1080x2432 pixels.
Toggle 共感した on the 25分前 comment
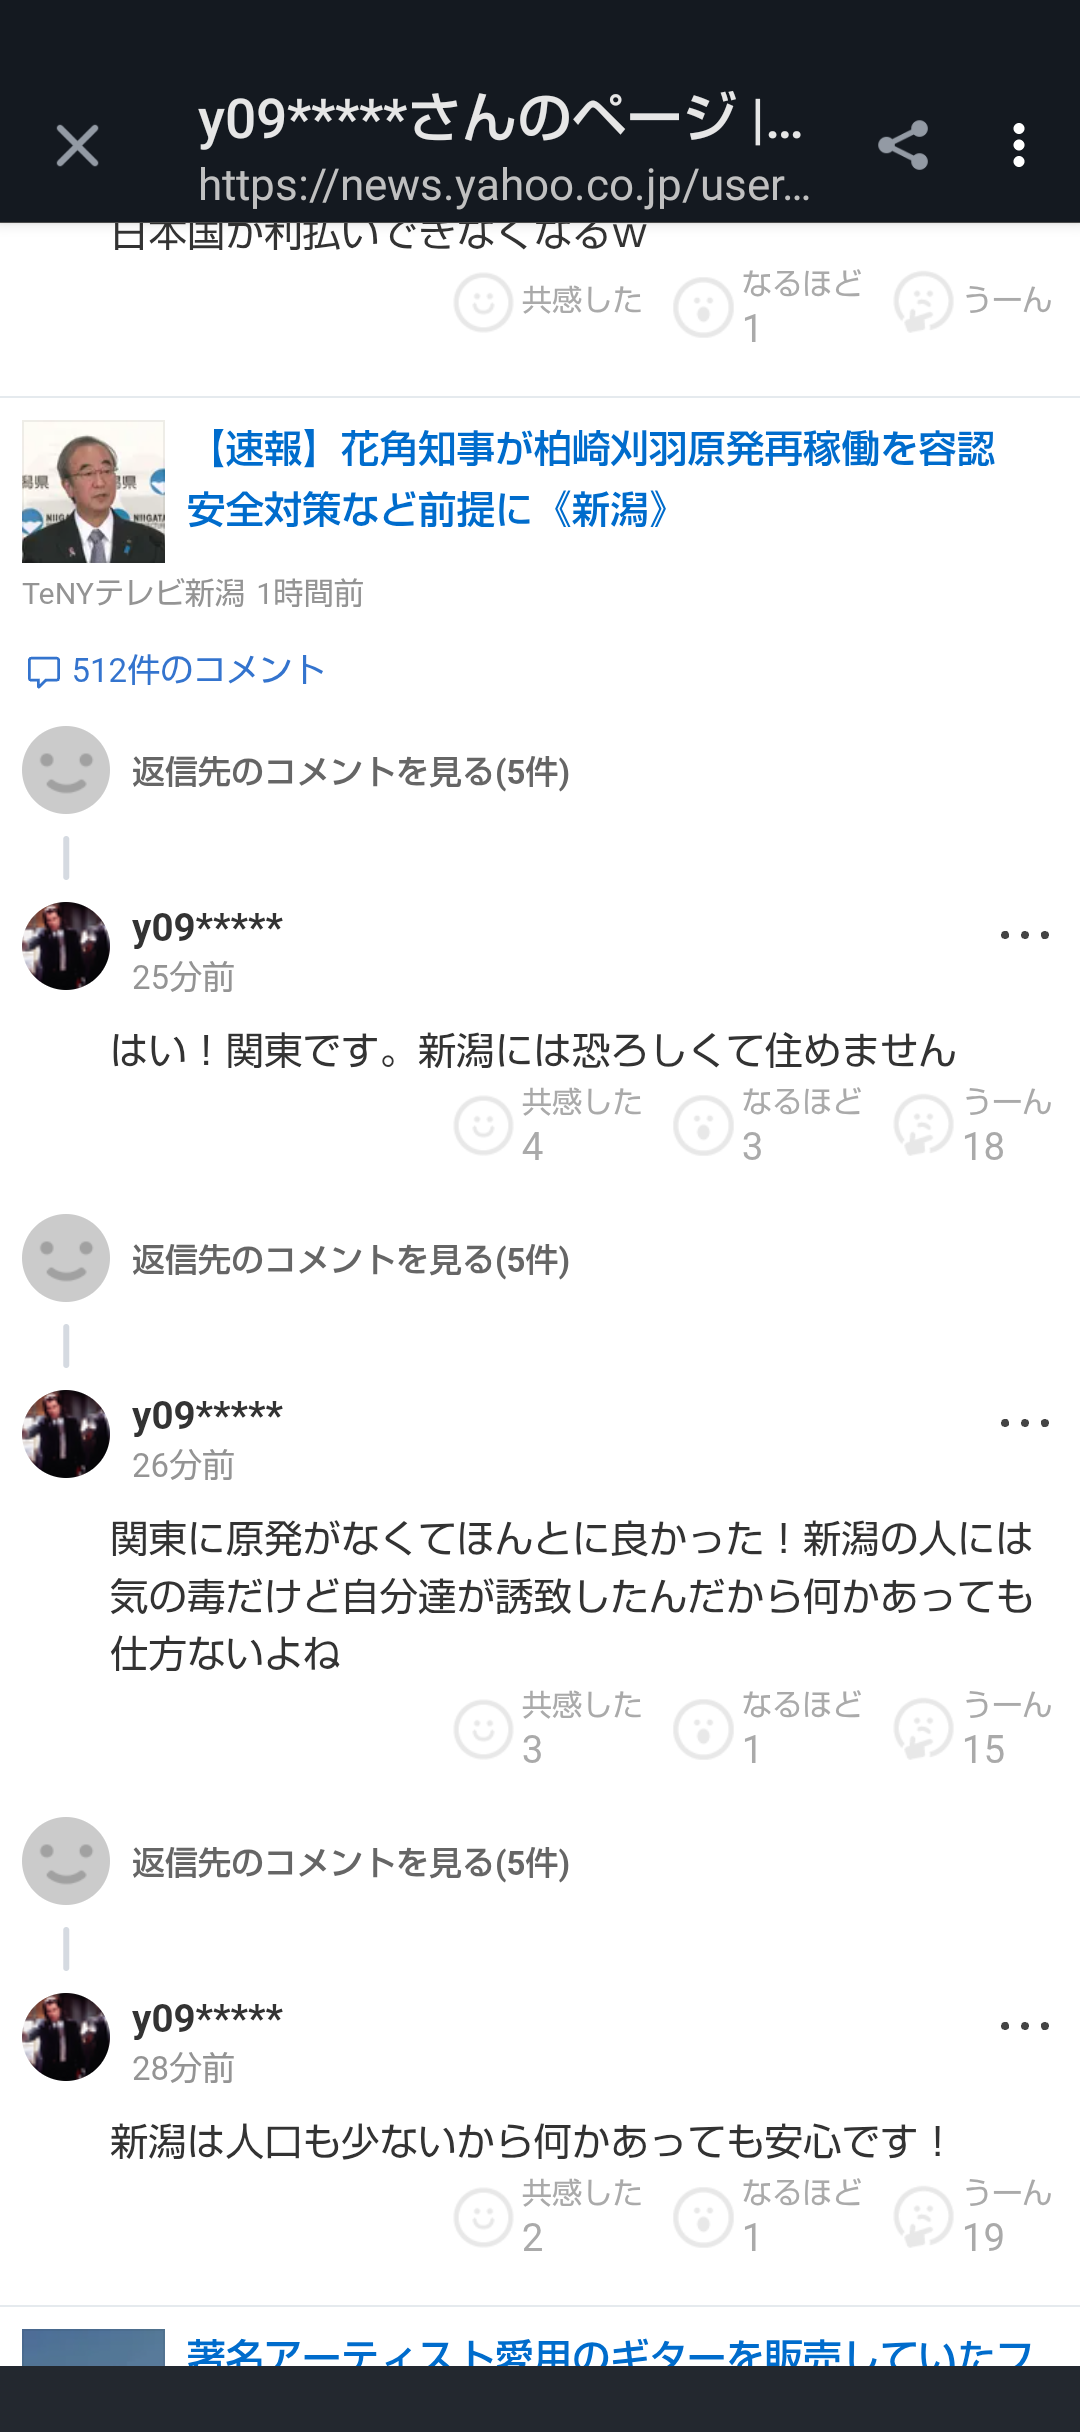(485, 1126)
